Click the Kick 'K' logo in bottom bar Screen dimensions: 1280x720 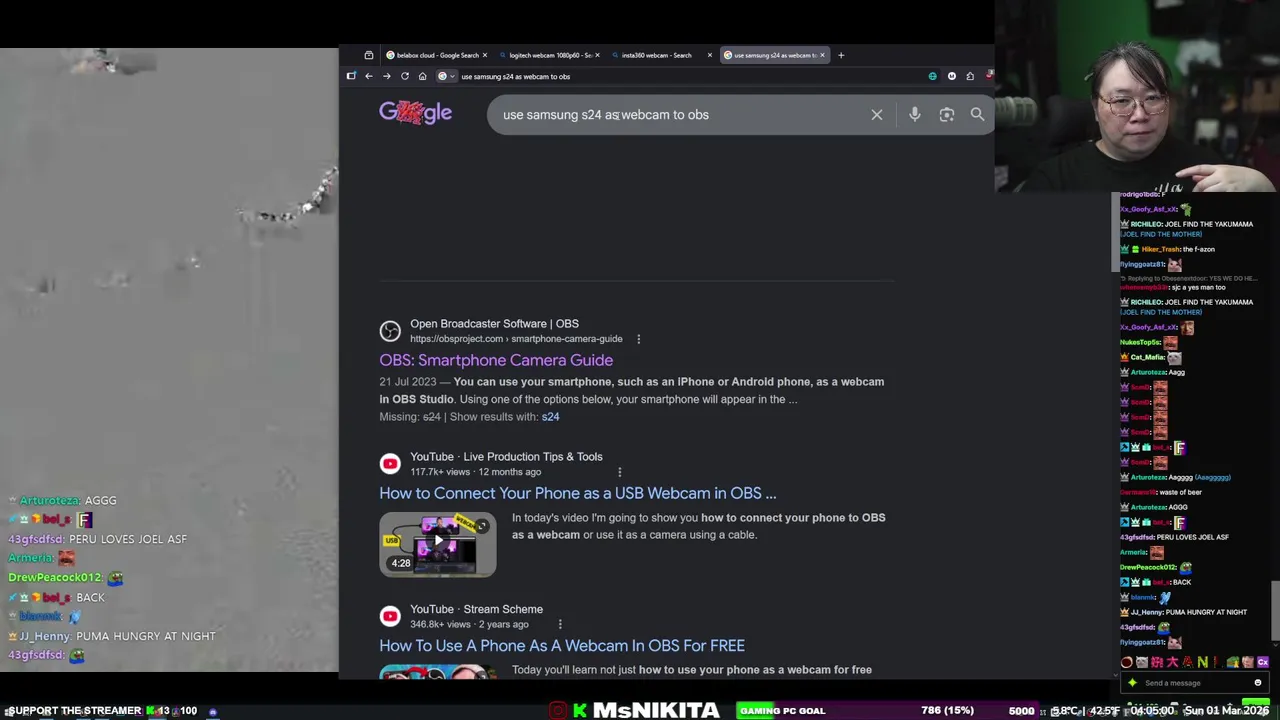point(580,711)
